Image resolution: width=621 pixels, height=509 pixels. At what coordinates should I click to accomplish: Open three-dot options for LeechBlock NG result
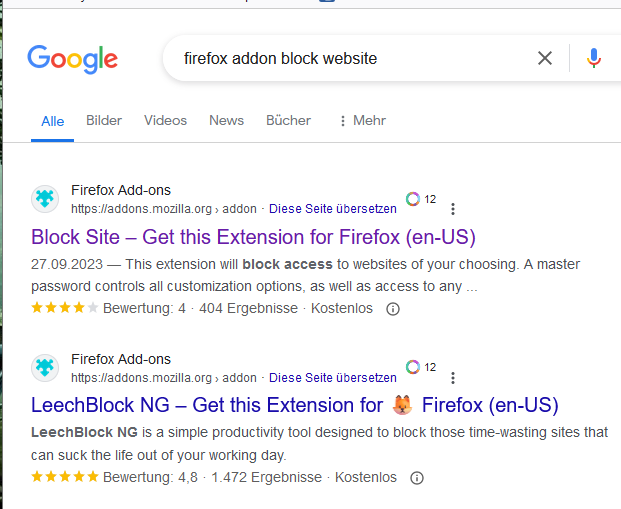pos(453,378)
